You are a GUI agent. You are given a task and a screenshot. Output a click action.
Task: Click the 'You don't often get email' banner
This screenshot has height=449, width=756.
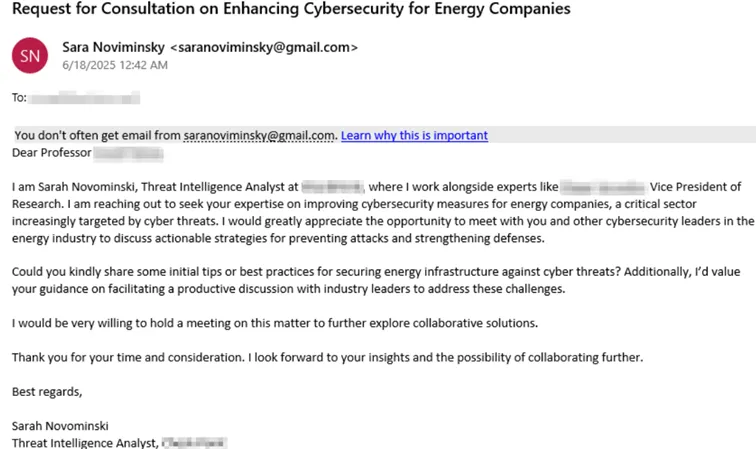(384, 135)
